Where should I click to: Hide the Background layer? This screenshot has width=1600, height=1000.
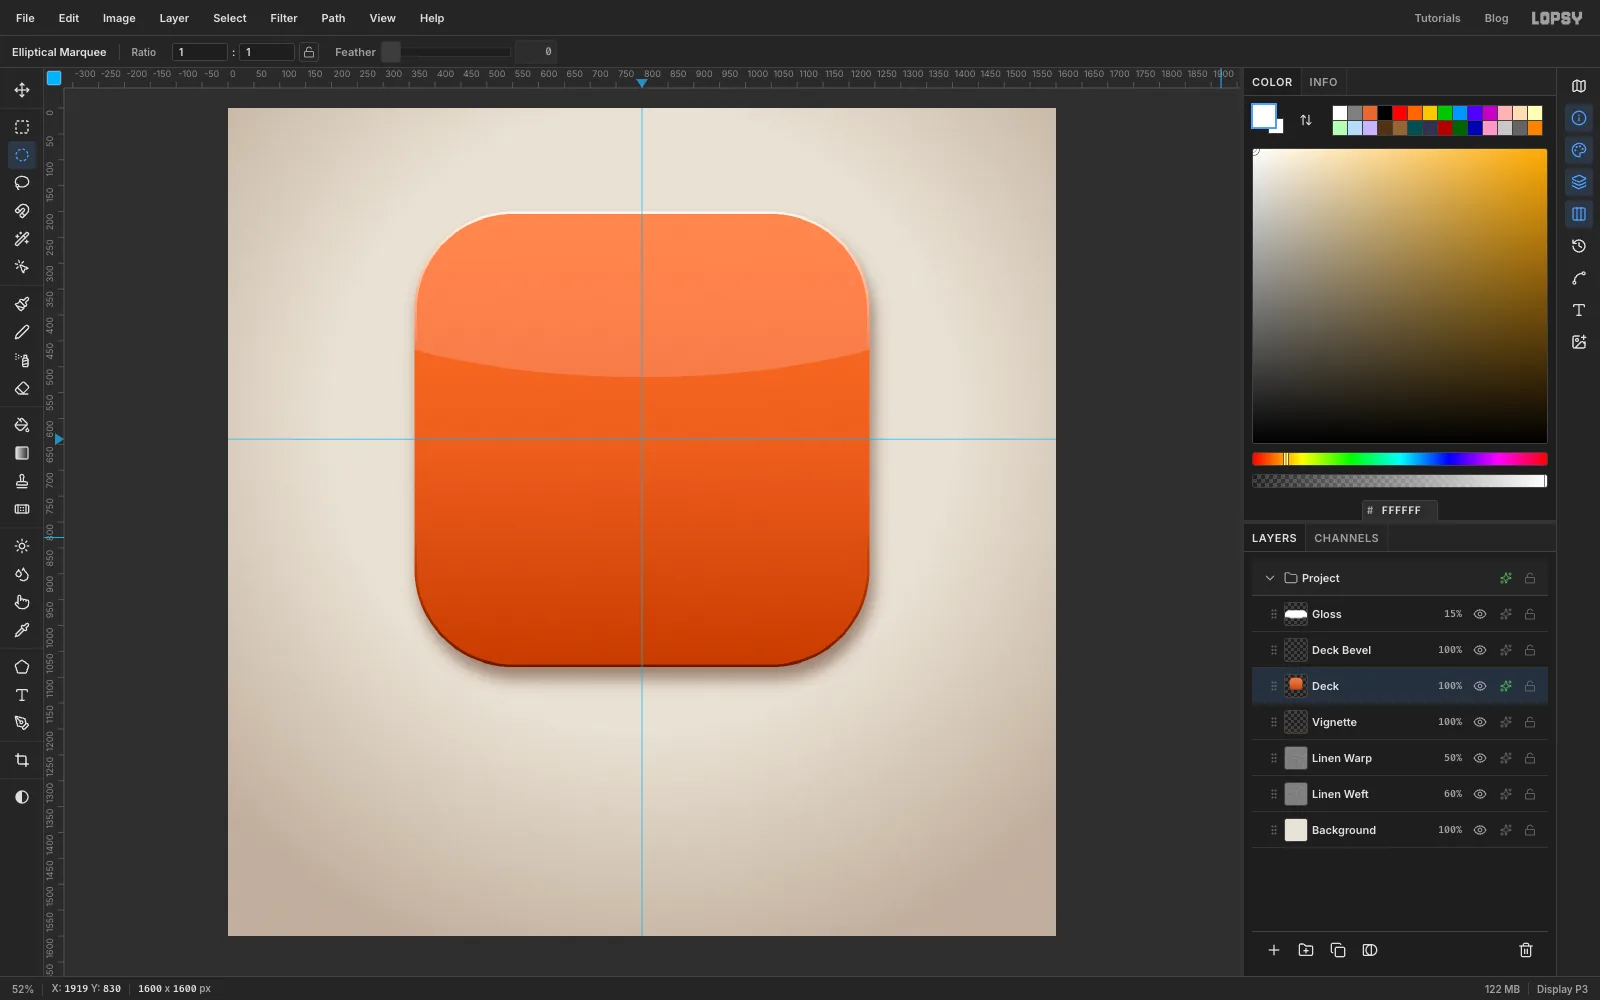[x=1480, y=830]
